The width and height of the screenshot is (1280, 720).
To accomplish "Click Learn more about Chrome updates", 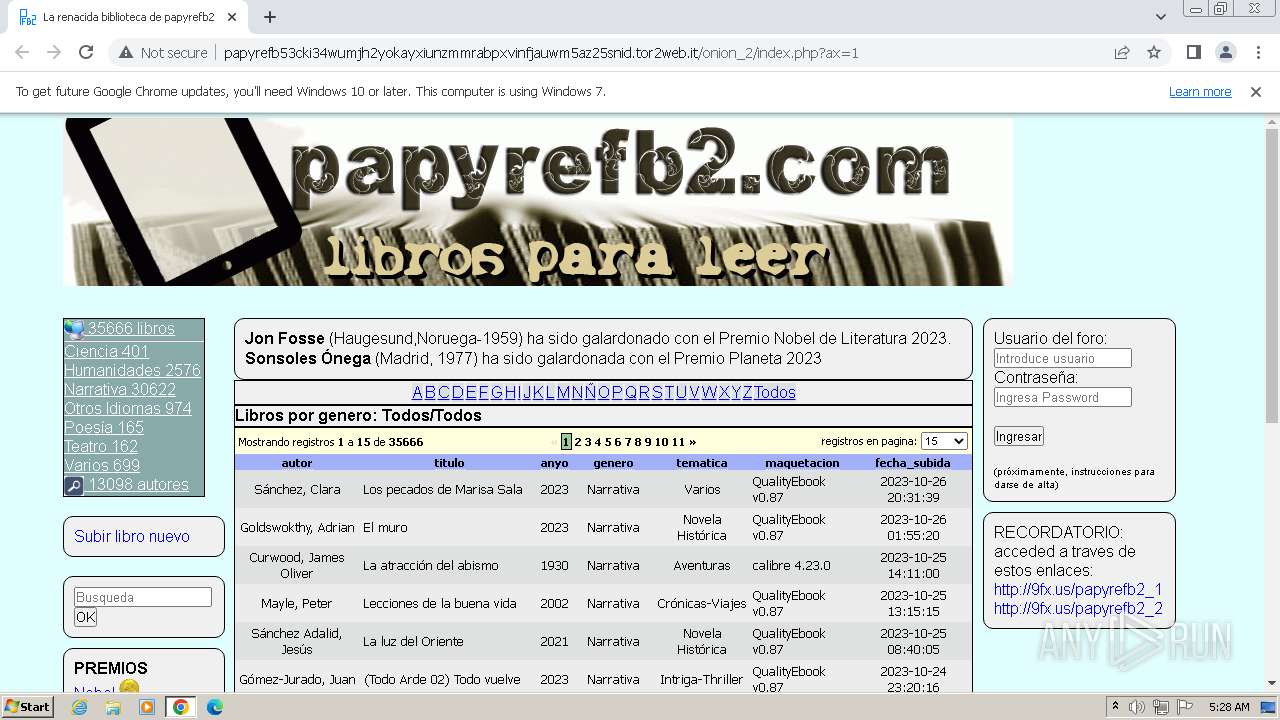I will coord(1200,92).
